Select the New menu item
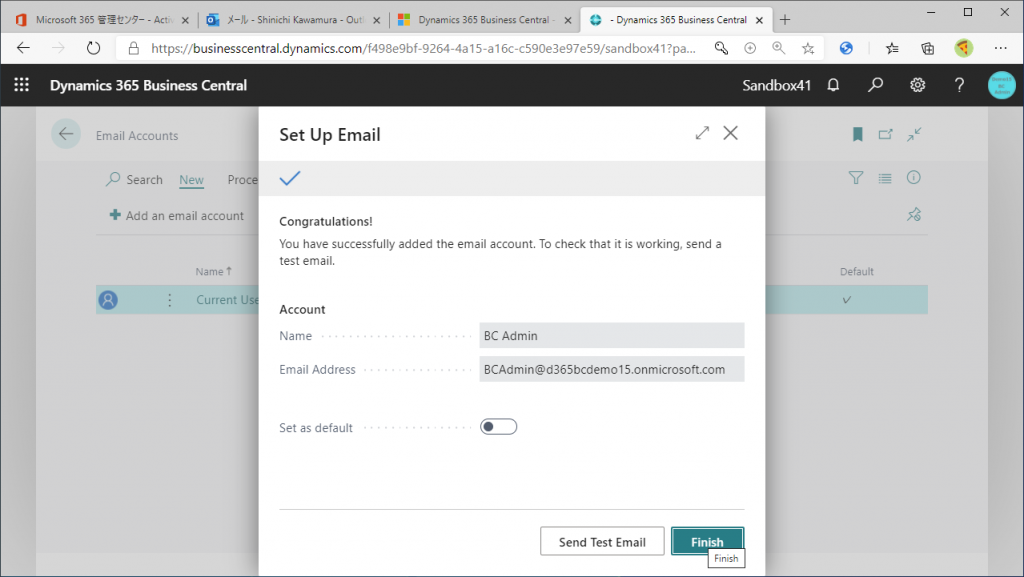 tap(191, 179)
